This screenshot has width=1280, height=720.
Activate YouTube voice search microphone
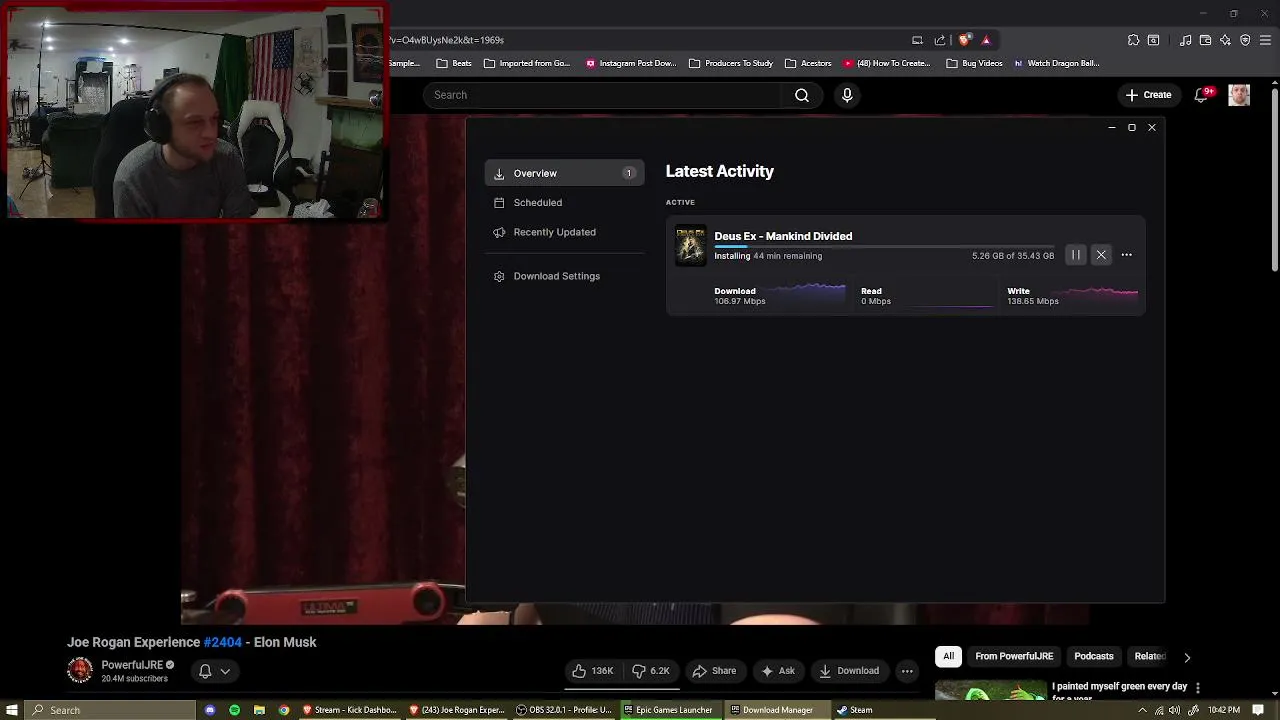[x=847, y=95]
